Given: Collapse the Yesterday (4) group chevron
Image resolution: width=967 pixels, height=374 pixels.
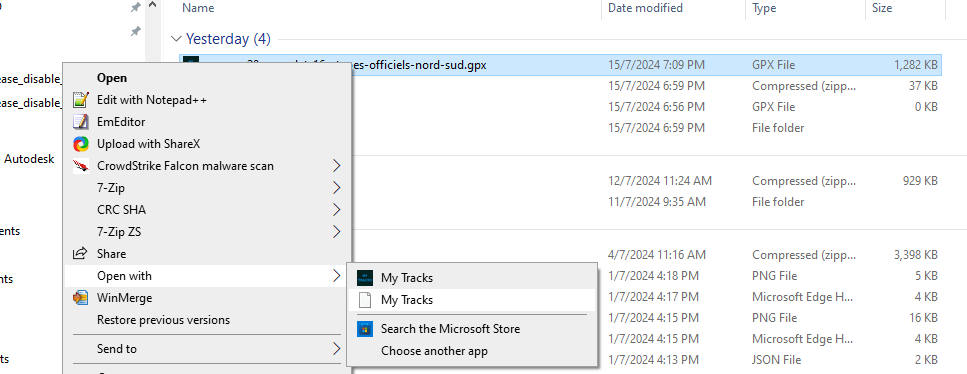Looking at the screenshot, I should [177, 39].
